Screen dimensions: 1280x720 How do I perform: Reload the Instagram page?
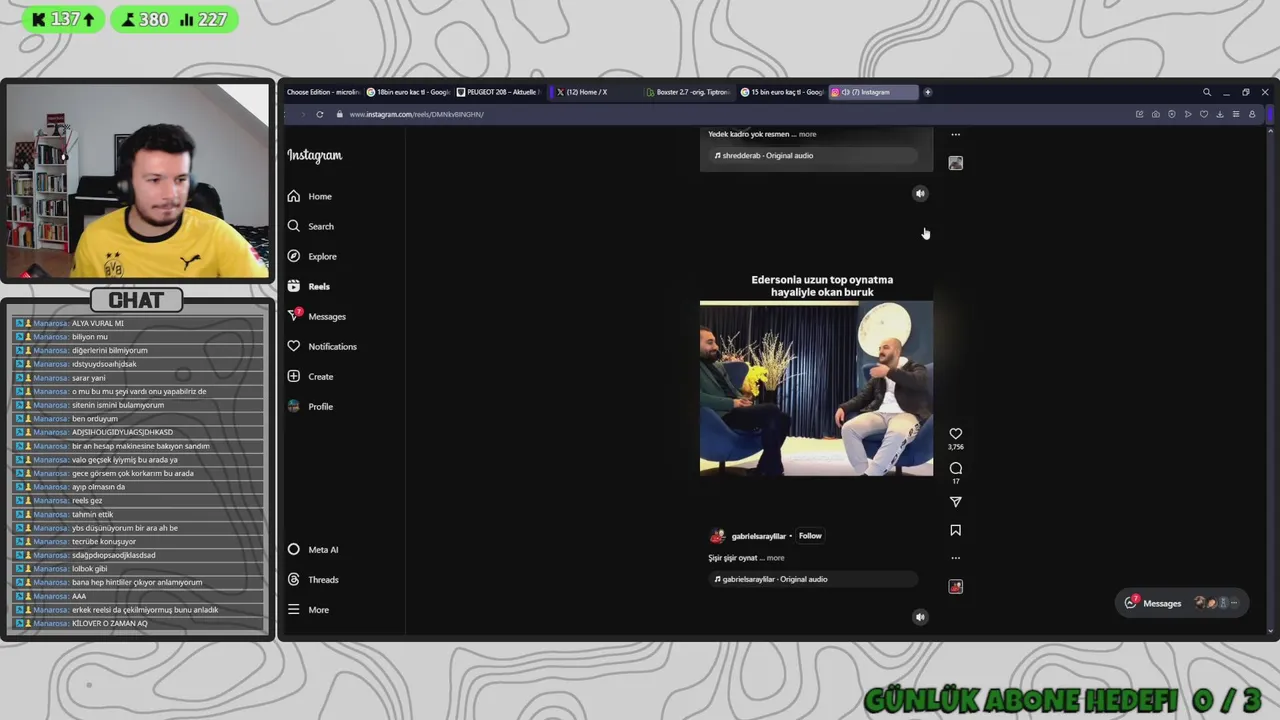coord(319,114)
